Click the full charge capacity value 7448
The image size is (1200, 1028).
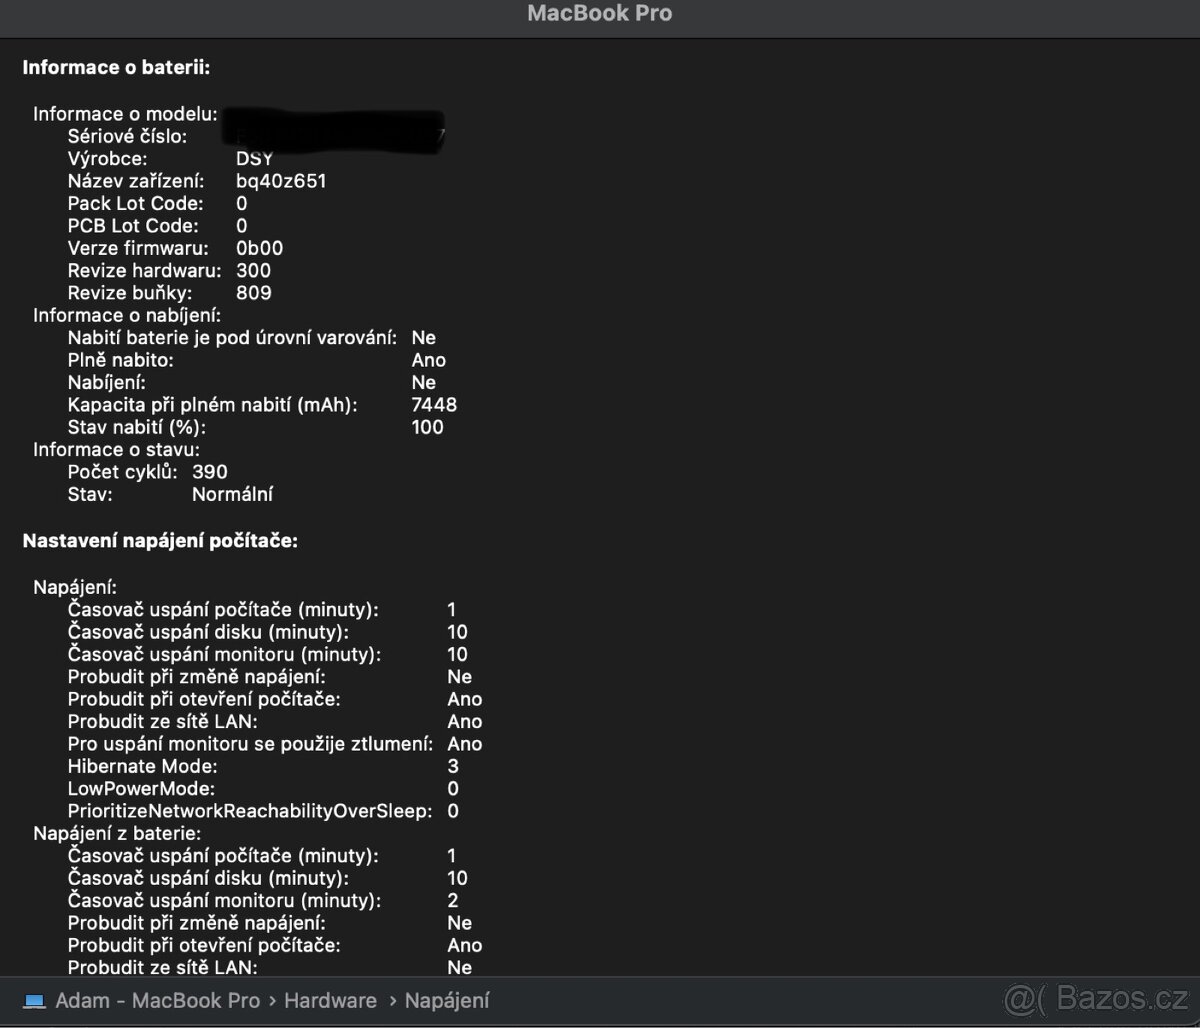pyautogui.click(x=434, y=405)
